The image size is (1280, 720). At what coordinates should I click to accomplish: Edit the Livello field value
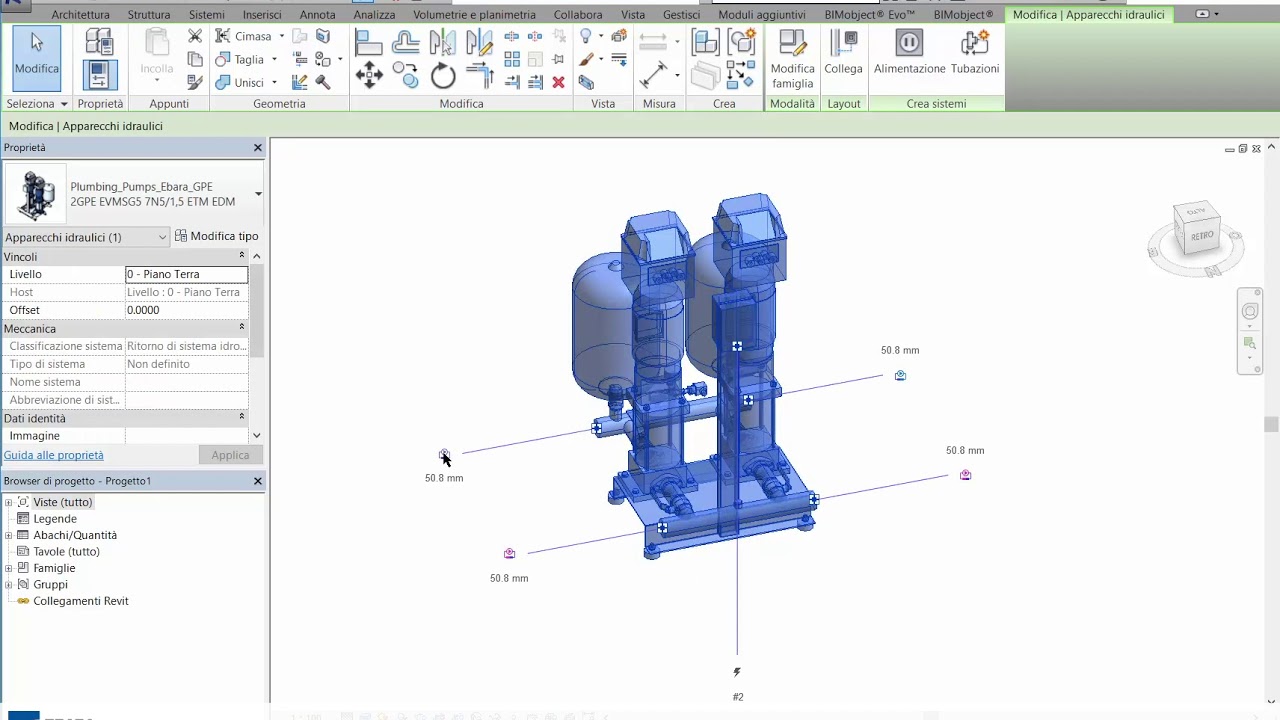coord(186,274)
